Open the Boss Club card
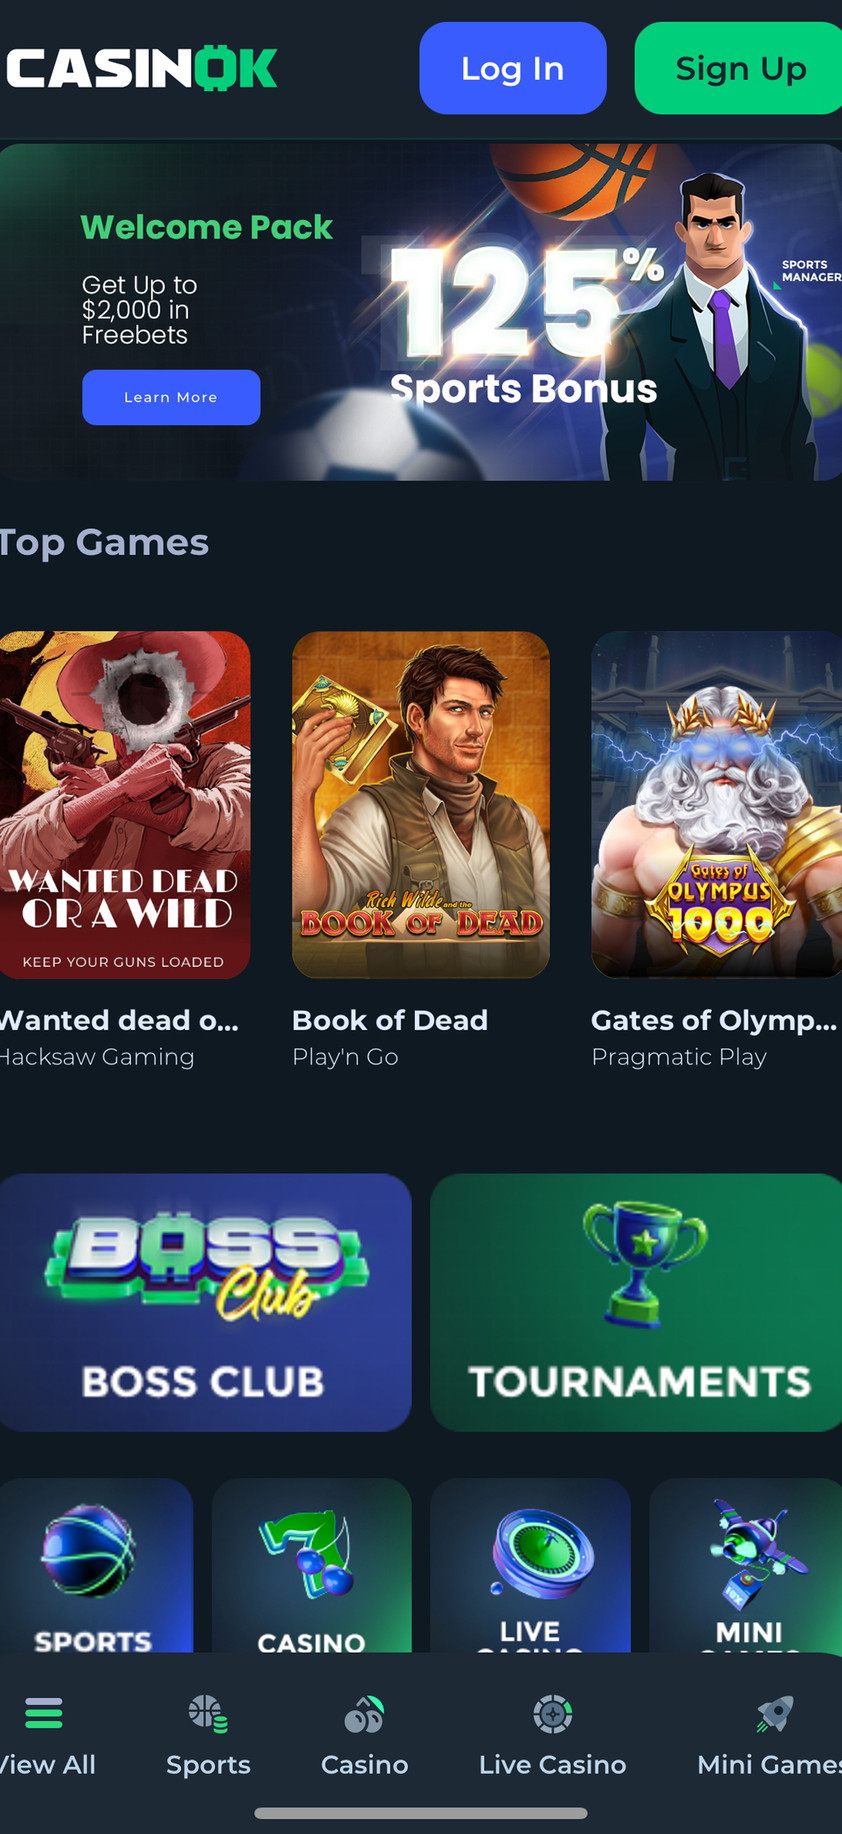 [205, 1302]
